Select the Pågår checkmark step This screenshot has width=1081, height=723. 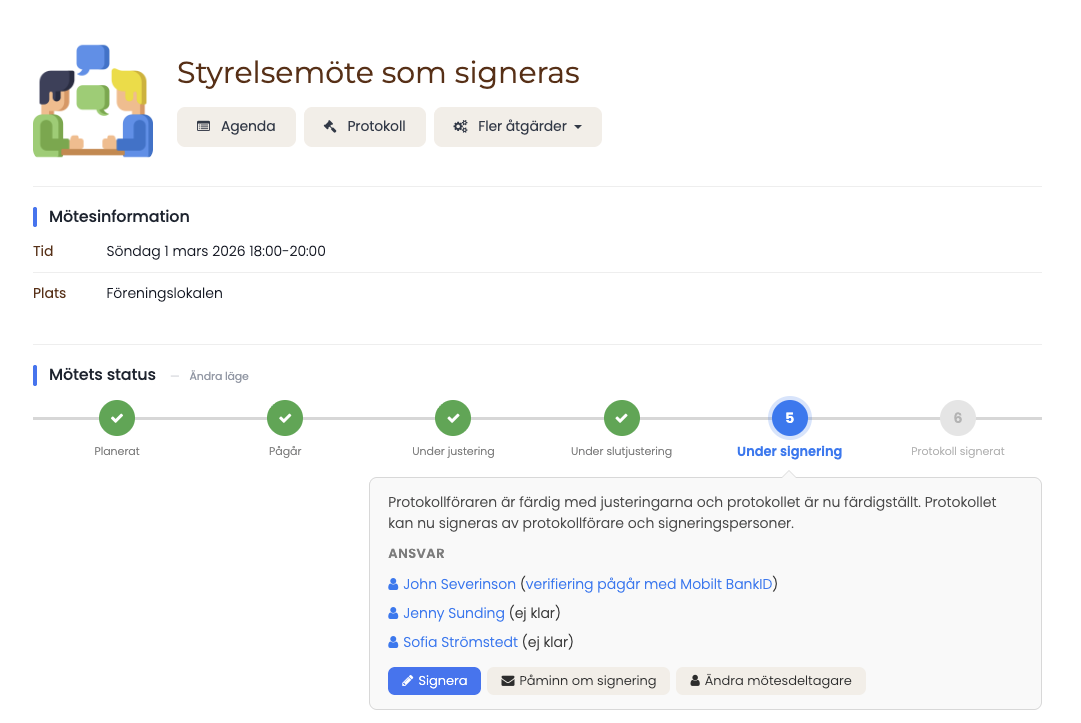tap(285, 418)
